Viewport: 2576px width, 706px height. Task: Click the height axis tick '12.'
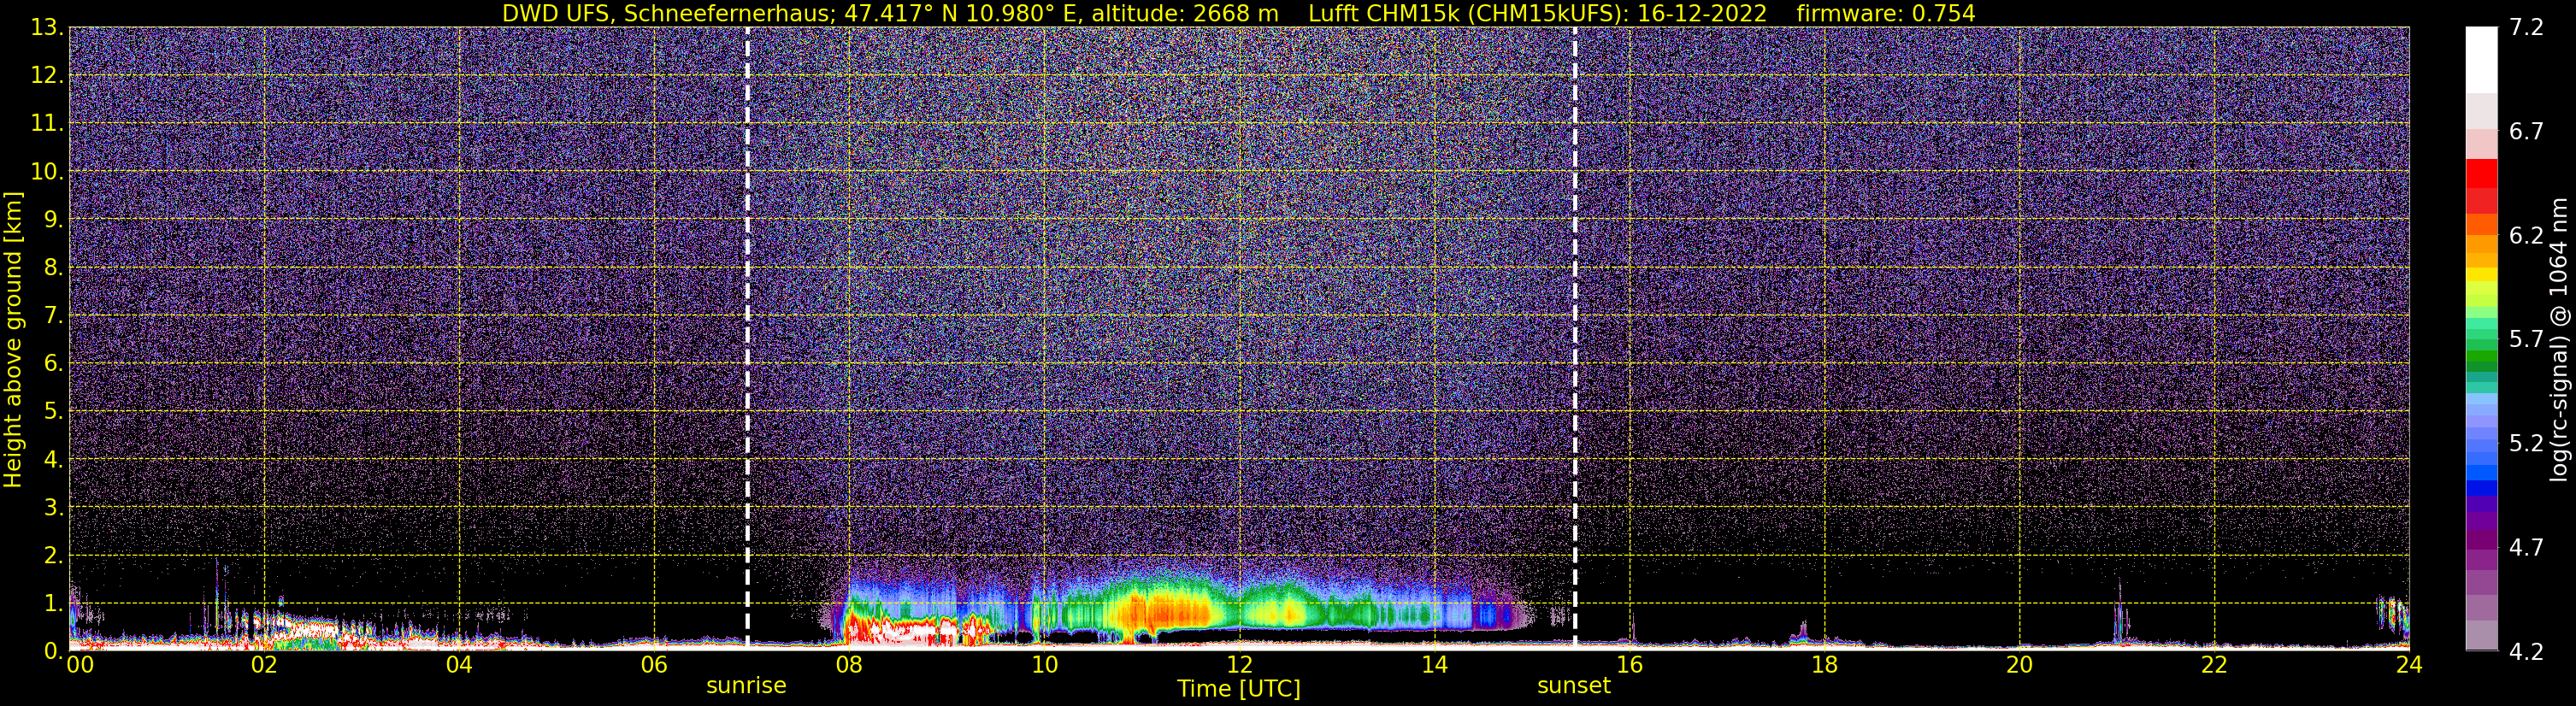click(x=47, y=76)
